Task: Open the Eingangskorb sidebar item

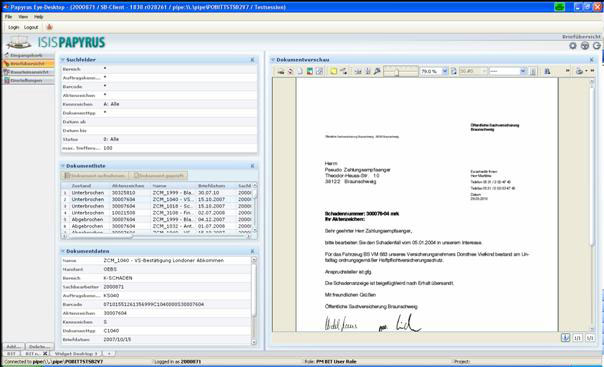Action: click(28, 55)
